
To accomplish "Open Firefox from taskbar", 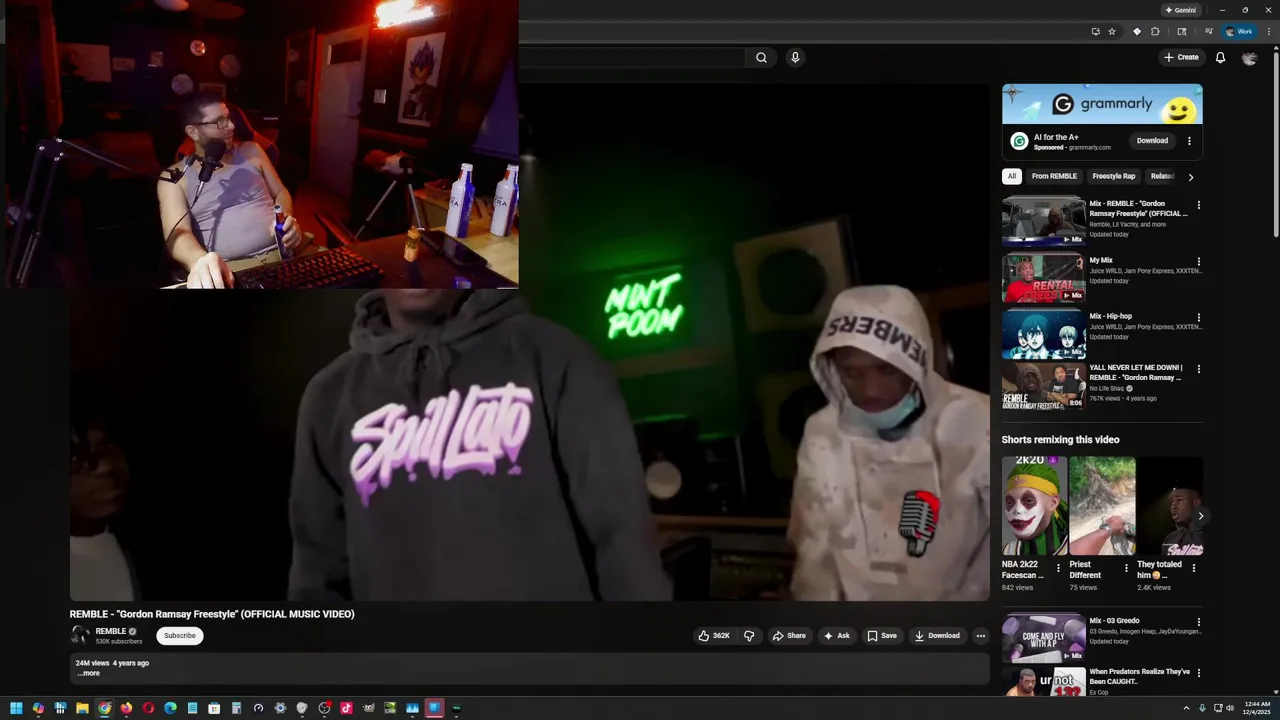I will [x=126, y=708].
